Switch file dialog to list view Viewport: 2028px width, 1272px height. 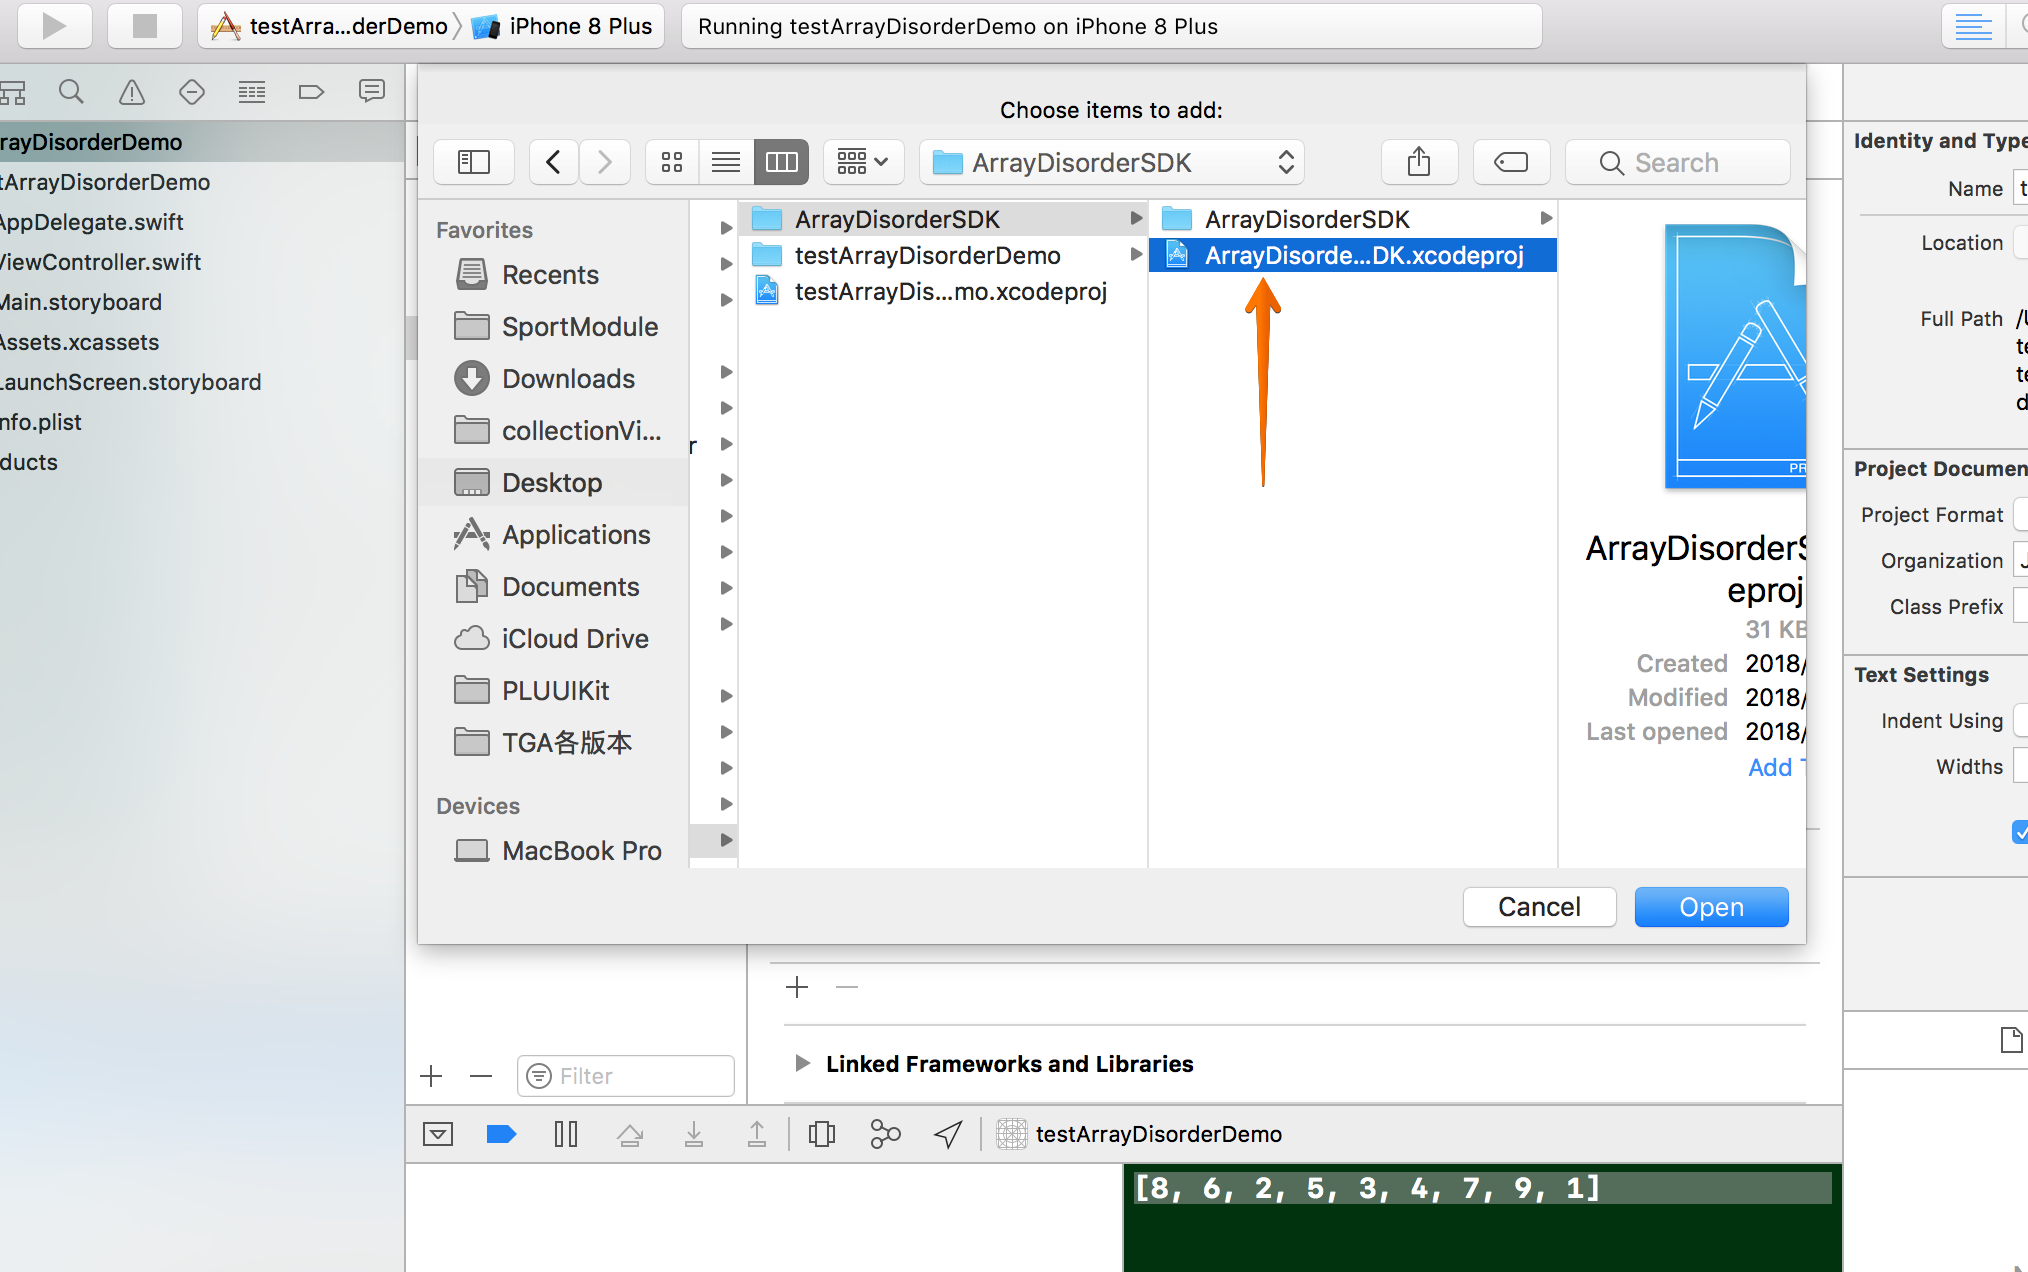click(x=726, y=162)
